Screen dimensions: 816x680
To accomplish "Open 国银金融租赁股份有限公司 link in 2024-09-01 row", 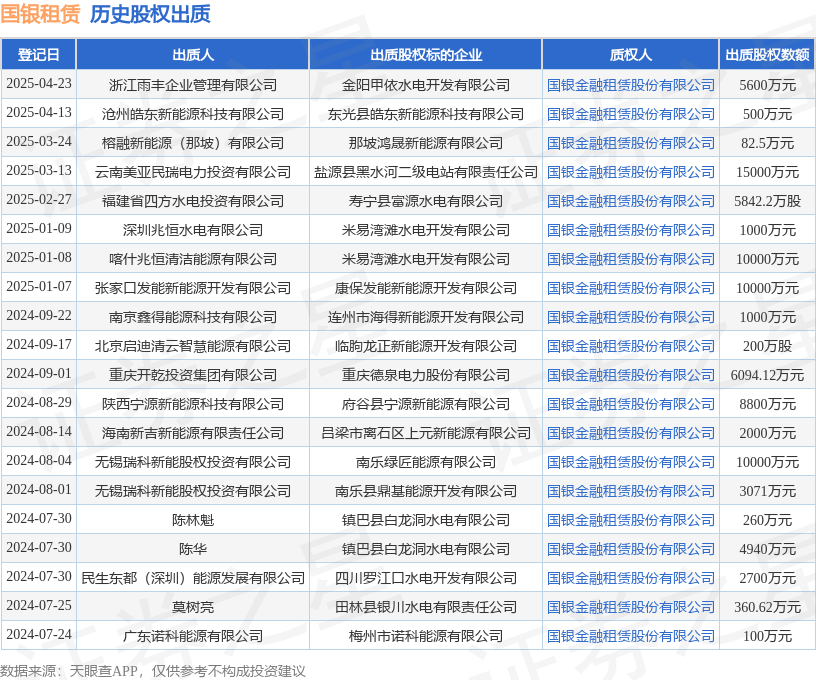I will point(631,375).
